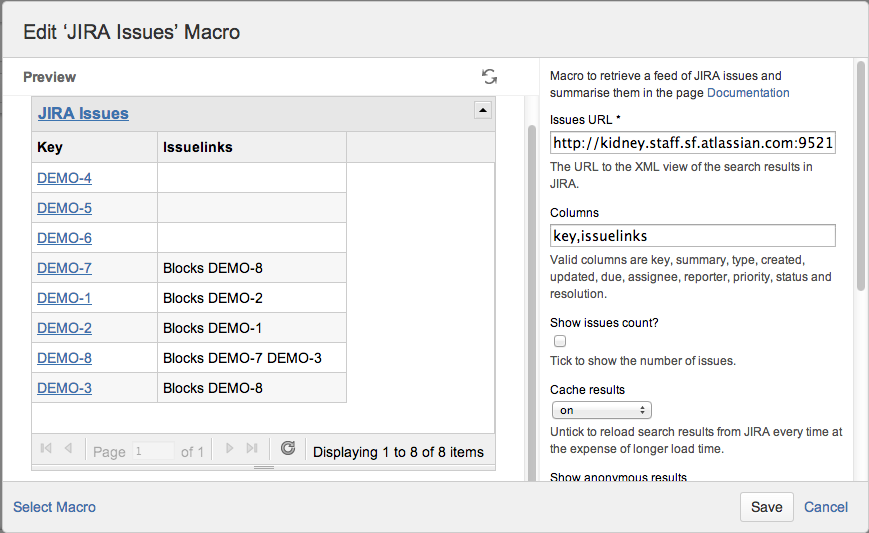Viewport: 869px width, 533px height.
Task: Sort by the Key column header
Action: click(x=50, y=147)
